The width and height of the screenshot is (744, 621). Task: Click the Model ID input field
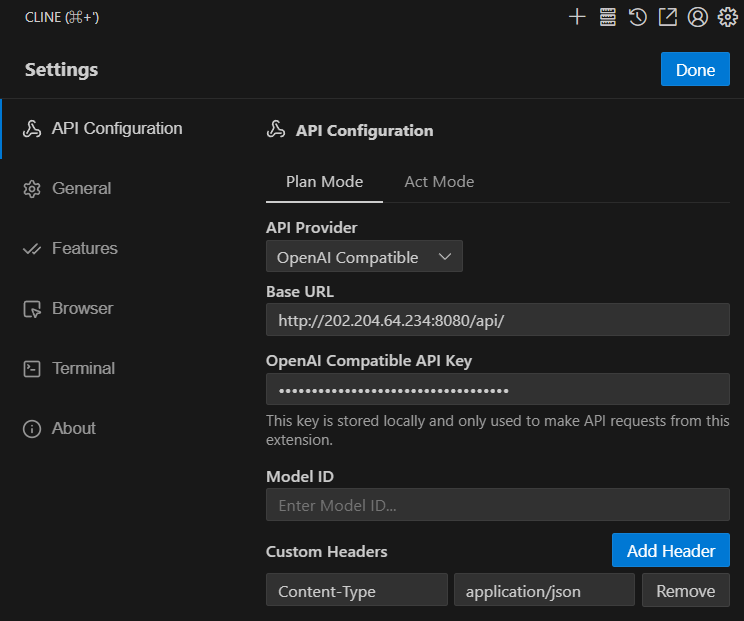click(497, 505)
